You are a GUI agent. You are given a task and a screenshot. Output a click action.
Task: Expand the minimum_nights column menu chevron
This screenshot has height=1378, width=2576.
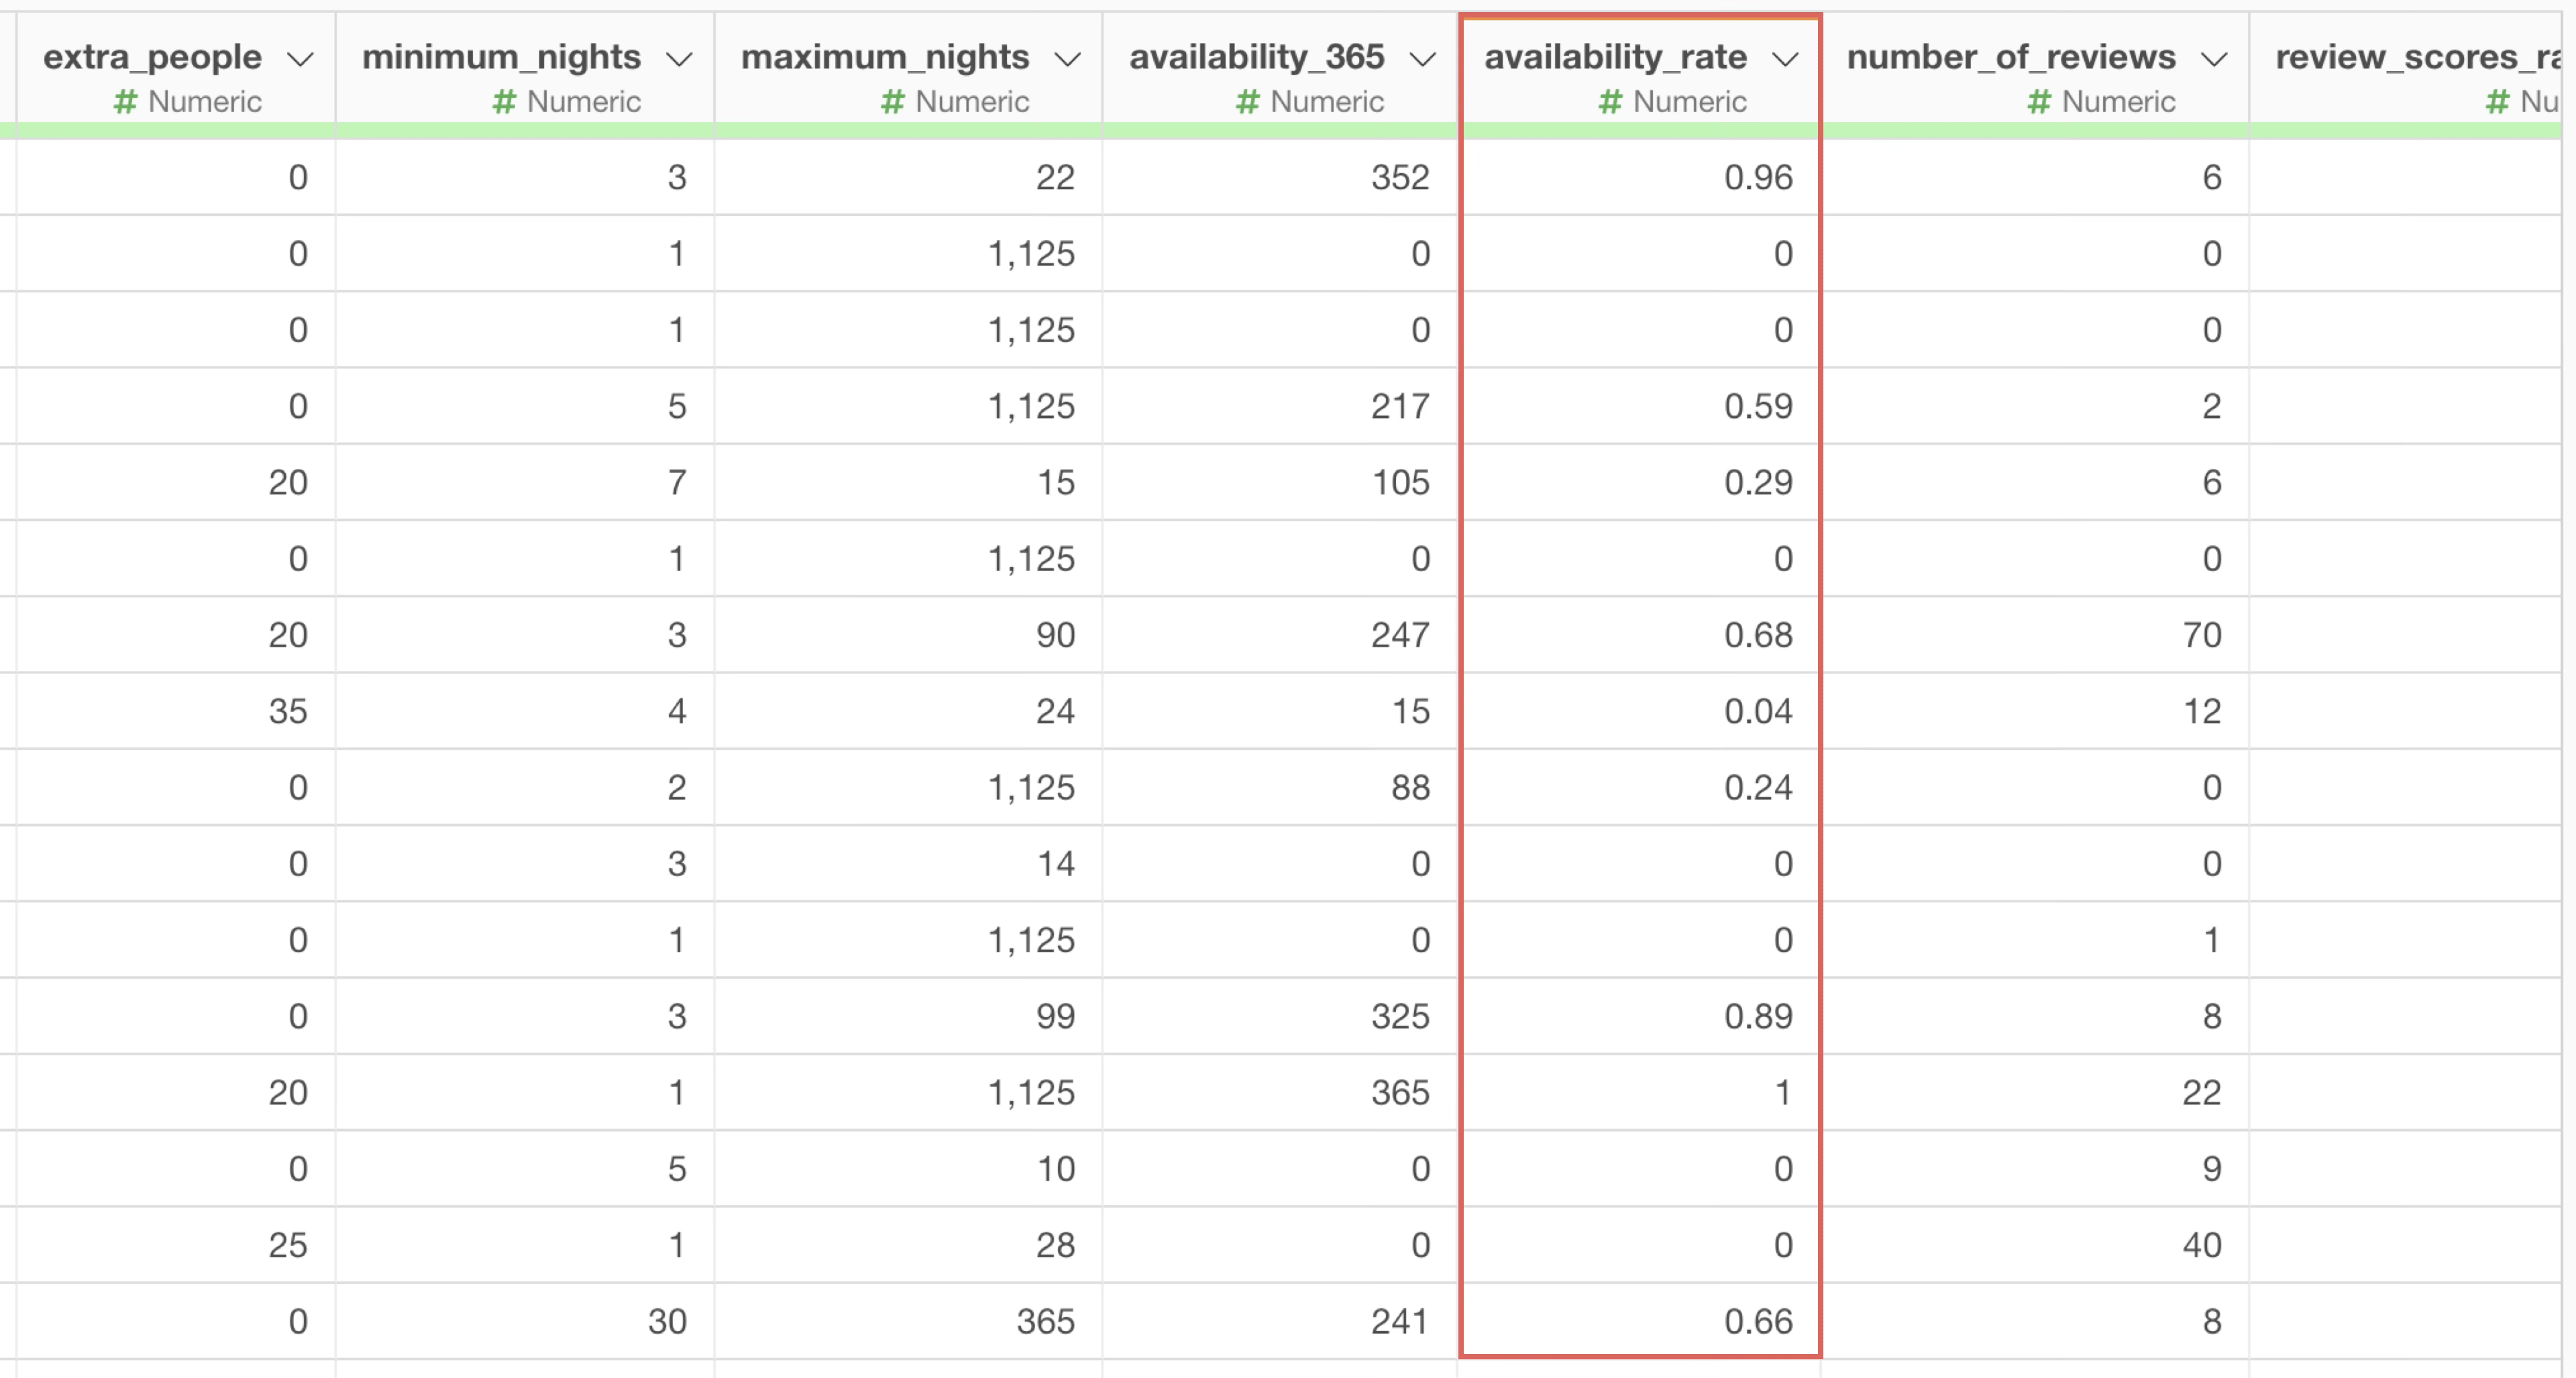pyautogui.click(x=679, y=59)
